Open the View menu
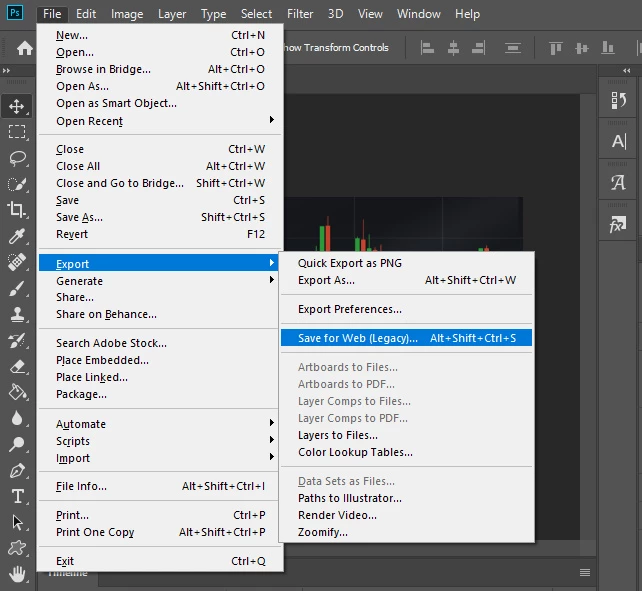The width and height of the screenshot is (642, 591). (370, 14)
